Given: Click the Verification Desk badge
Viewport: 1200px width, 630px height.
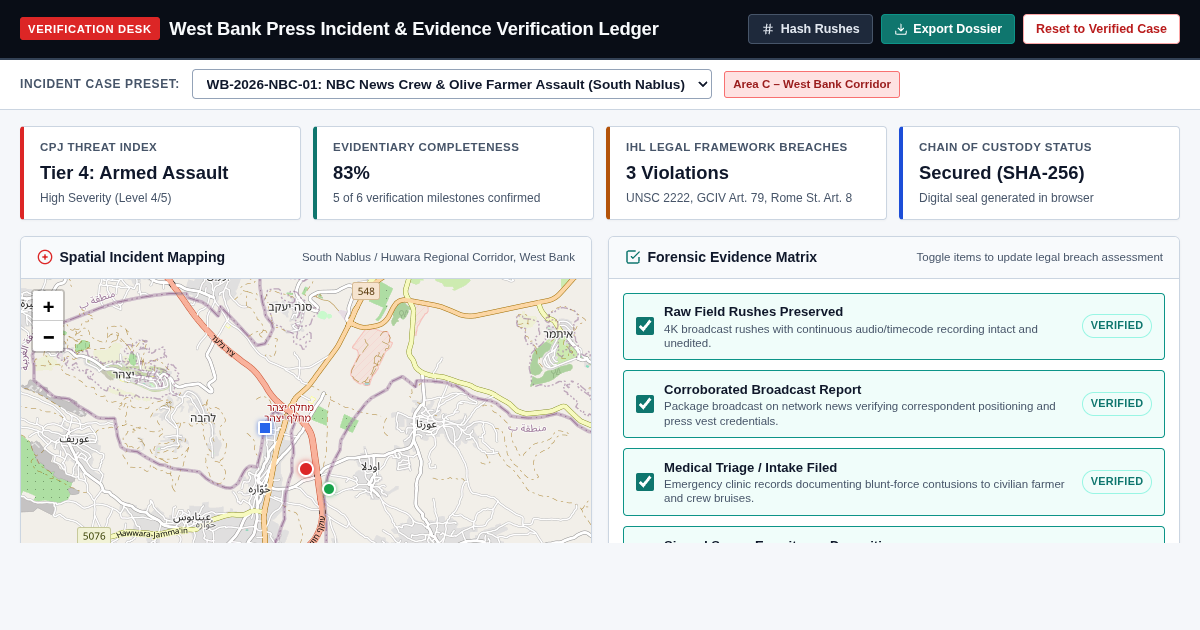Looking at the screenshot, I should coord(90,29).
